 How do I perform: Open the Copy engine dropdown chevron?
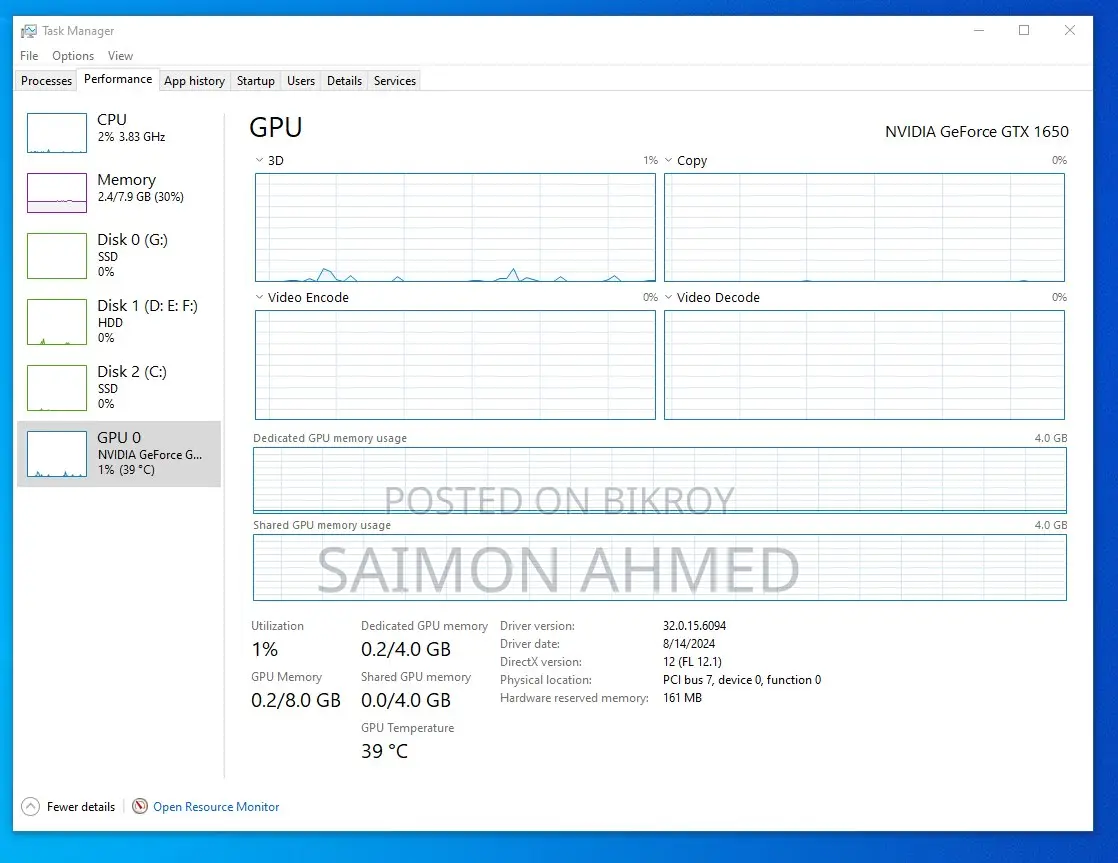pos(669,160)
